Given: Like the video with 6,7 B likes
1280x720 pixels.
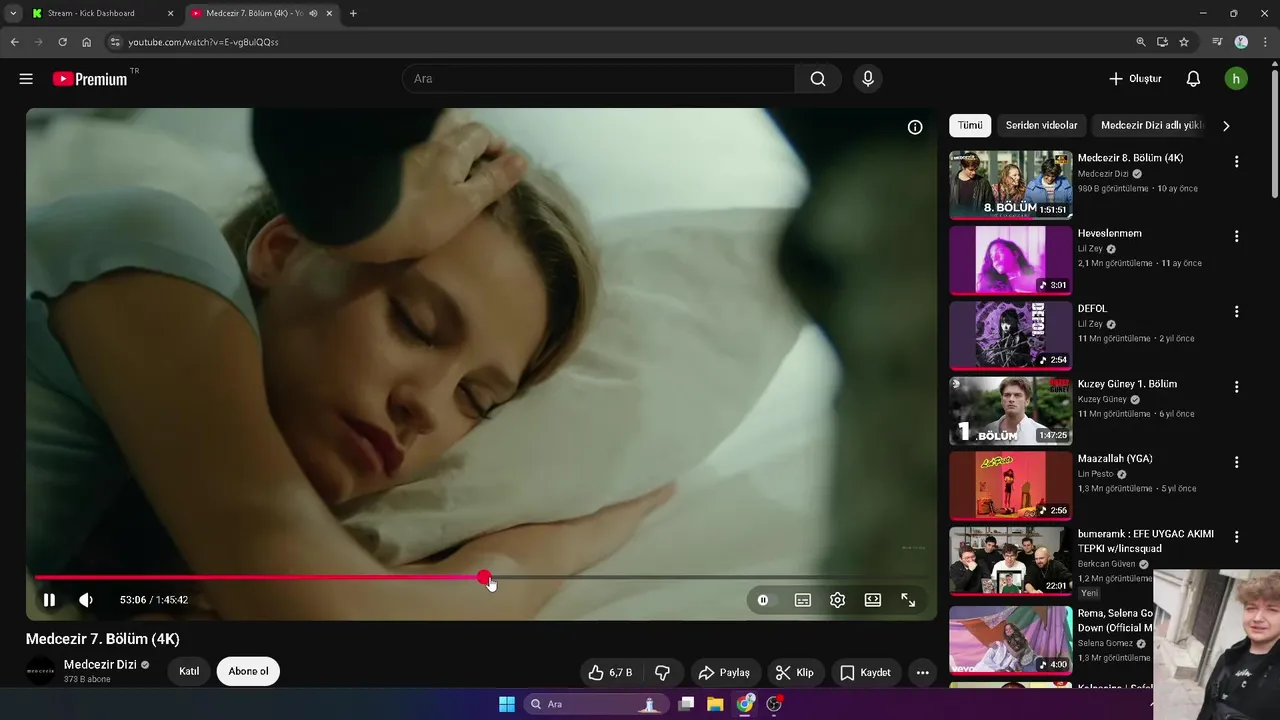Looking at the screenshot, I should point(610,672).
